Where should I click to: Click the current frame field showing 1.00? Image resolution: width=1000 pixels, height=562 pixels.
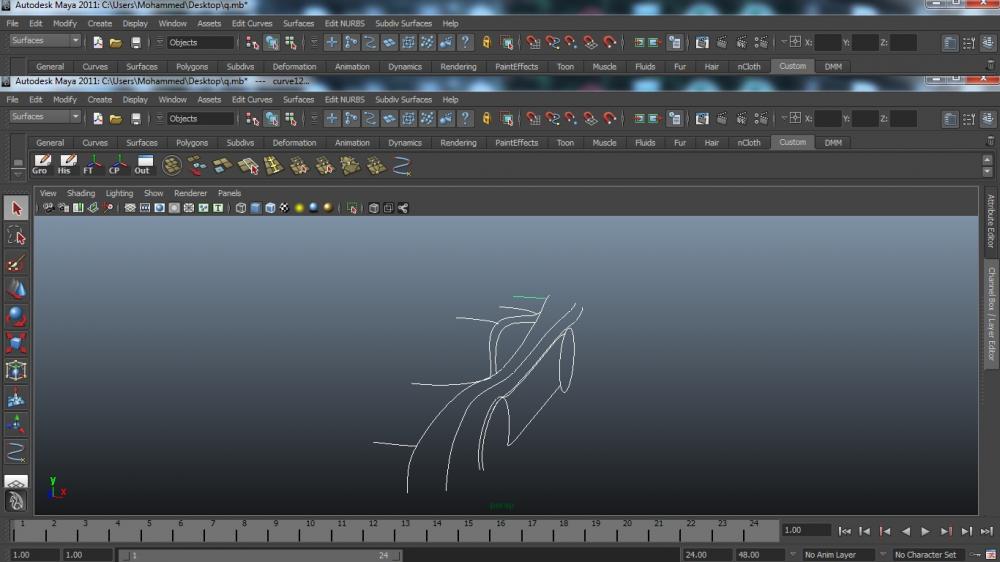coord(807,531)
